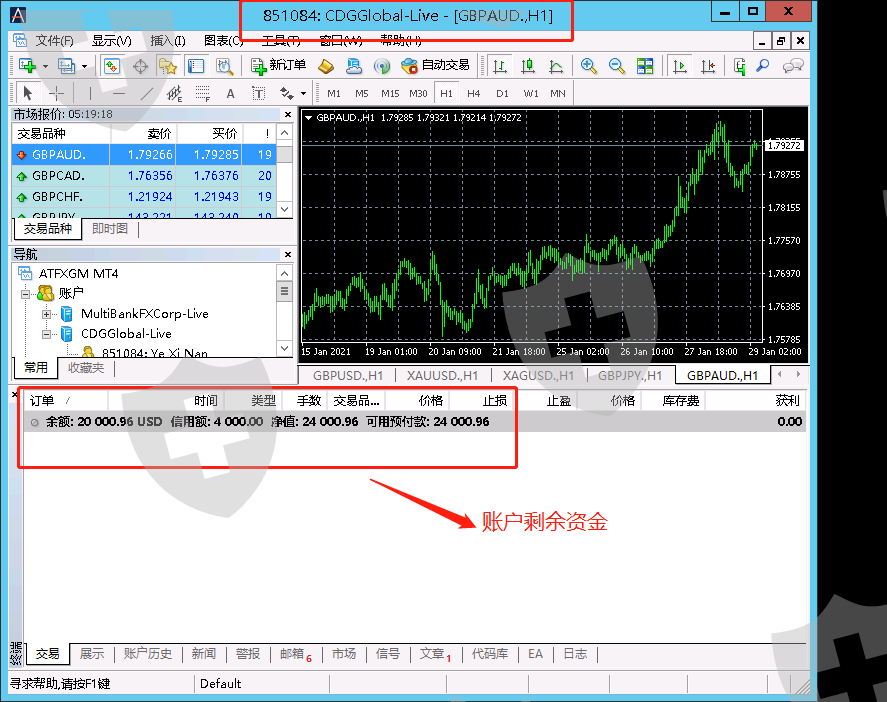Select the equidistant channel tool

coord(174,93)
